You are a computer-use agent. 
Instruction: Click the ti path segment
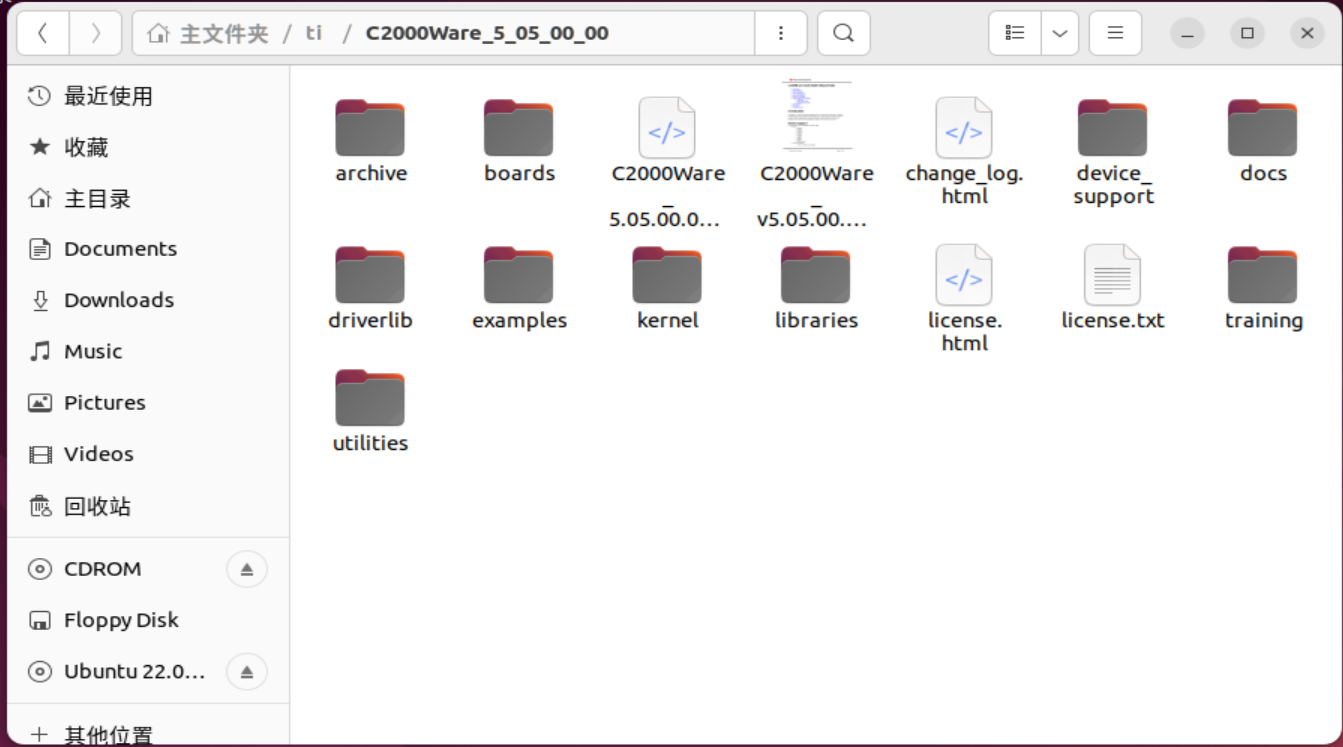[x=314, y=33]
